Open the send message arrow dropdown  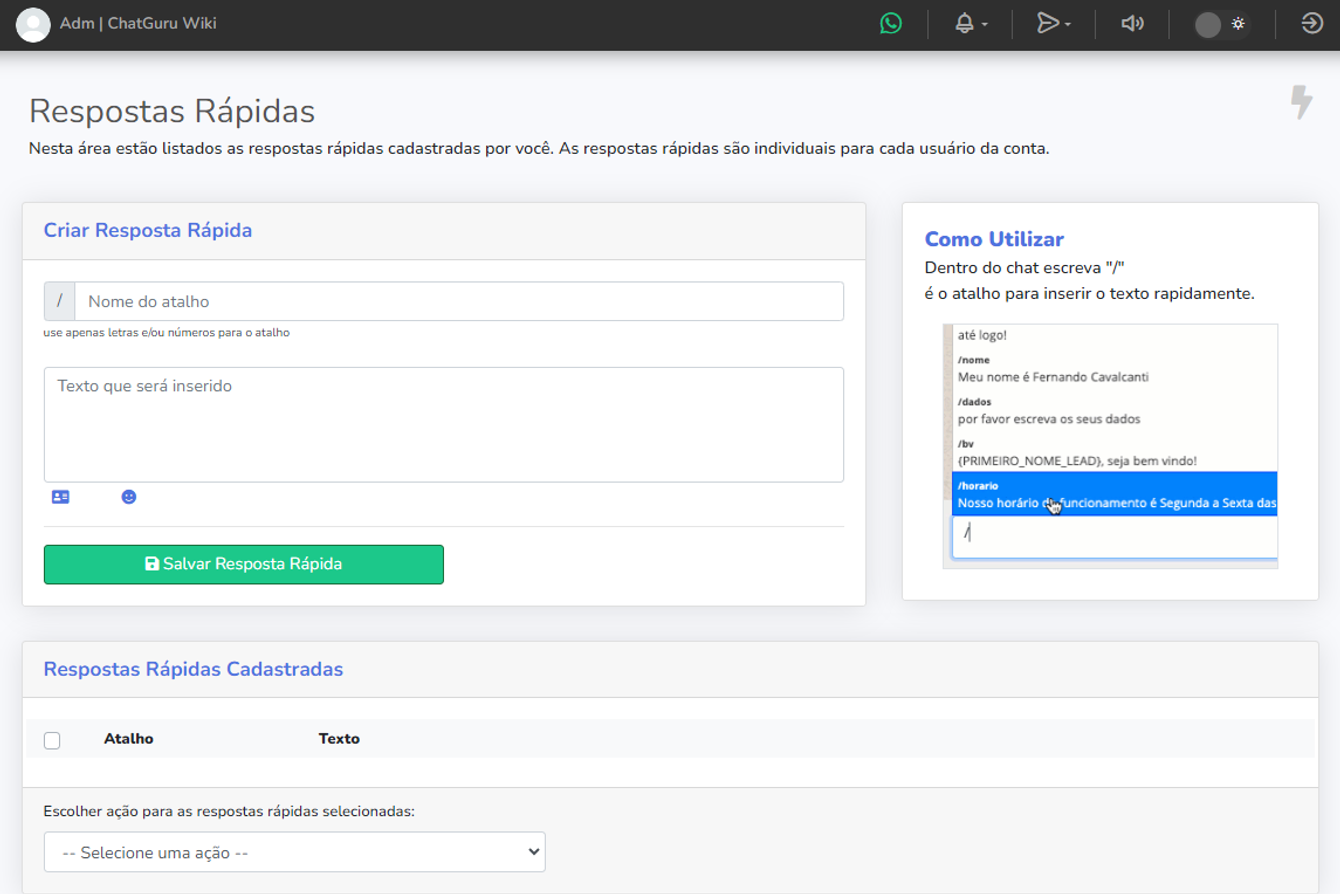[x=1053, y=23]
